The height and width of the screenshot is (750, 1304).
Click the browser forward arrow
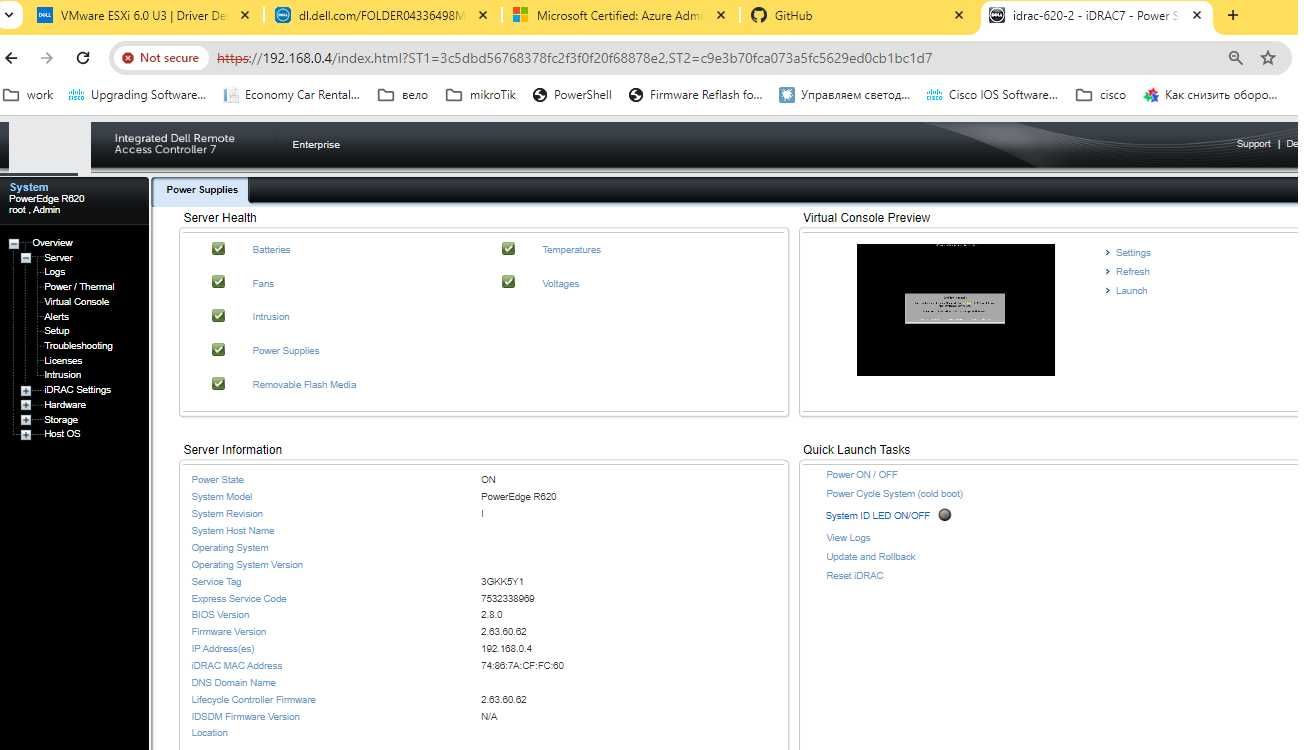[47, 58]
